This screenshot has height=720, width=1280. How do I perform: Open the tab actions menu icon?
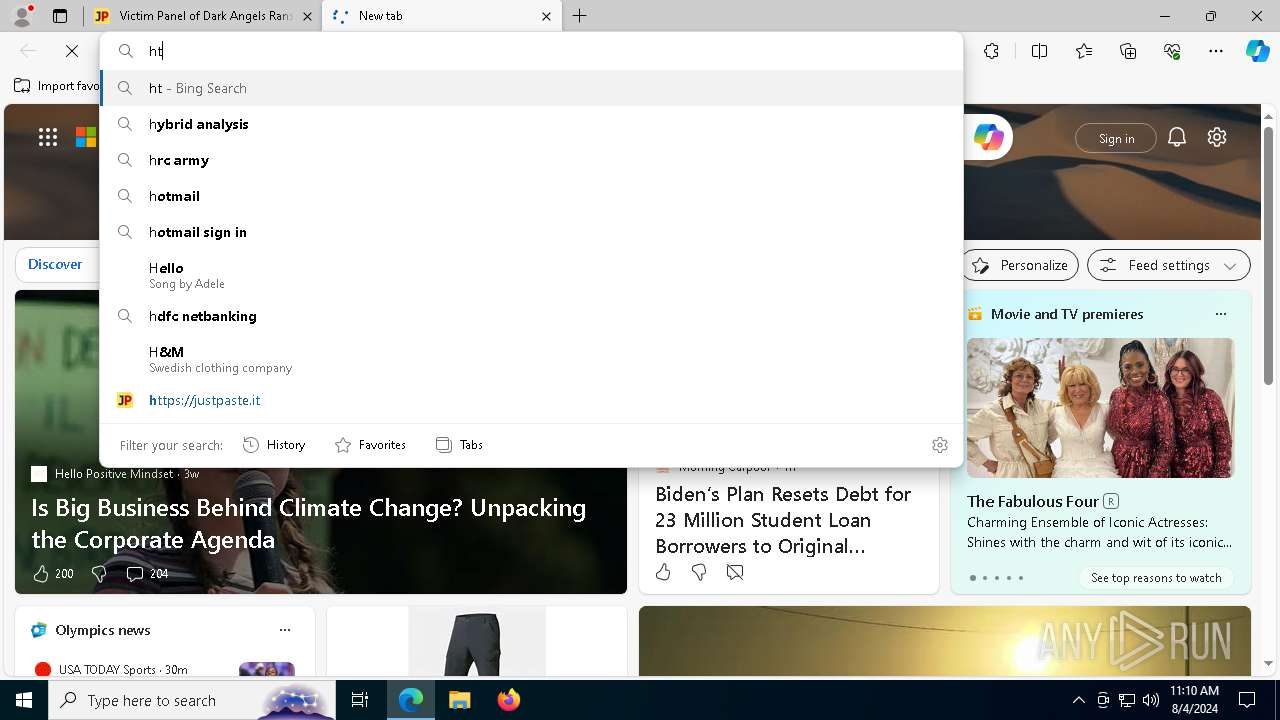point(60,16)
